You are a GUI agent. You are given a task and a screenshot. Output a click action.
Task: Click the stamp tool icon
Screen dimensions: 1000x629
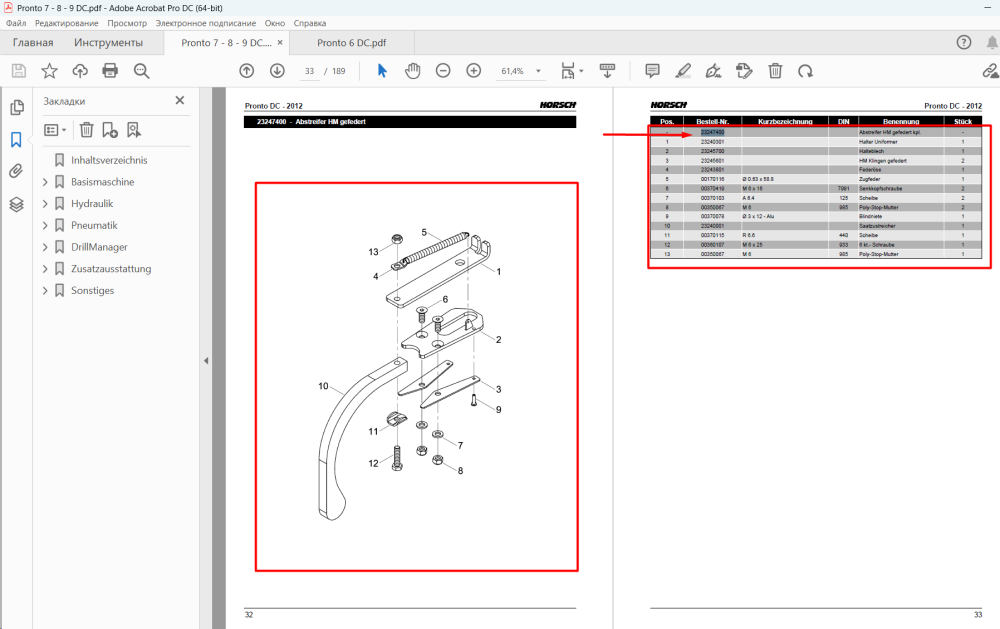744,71
